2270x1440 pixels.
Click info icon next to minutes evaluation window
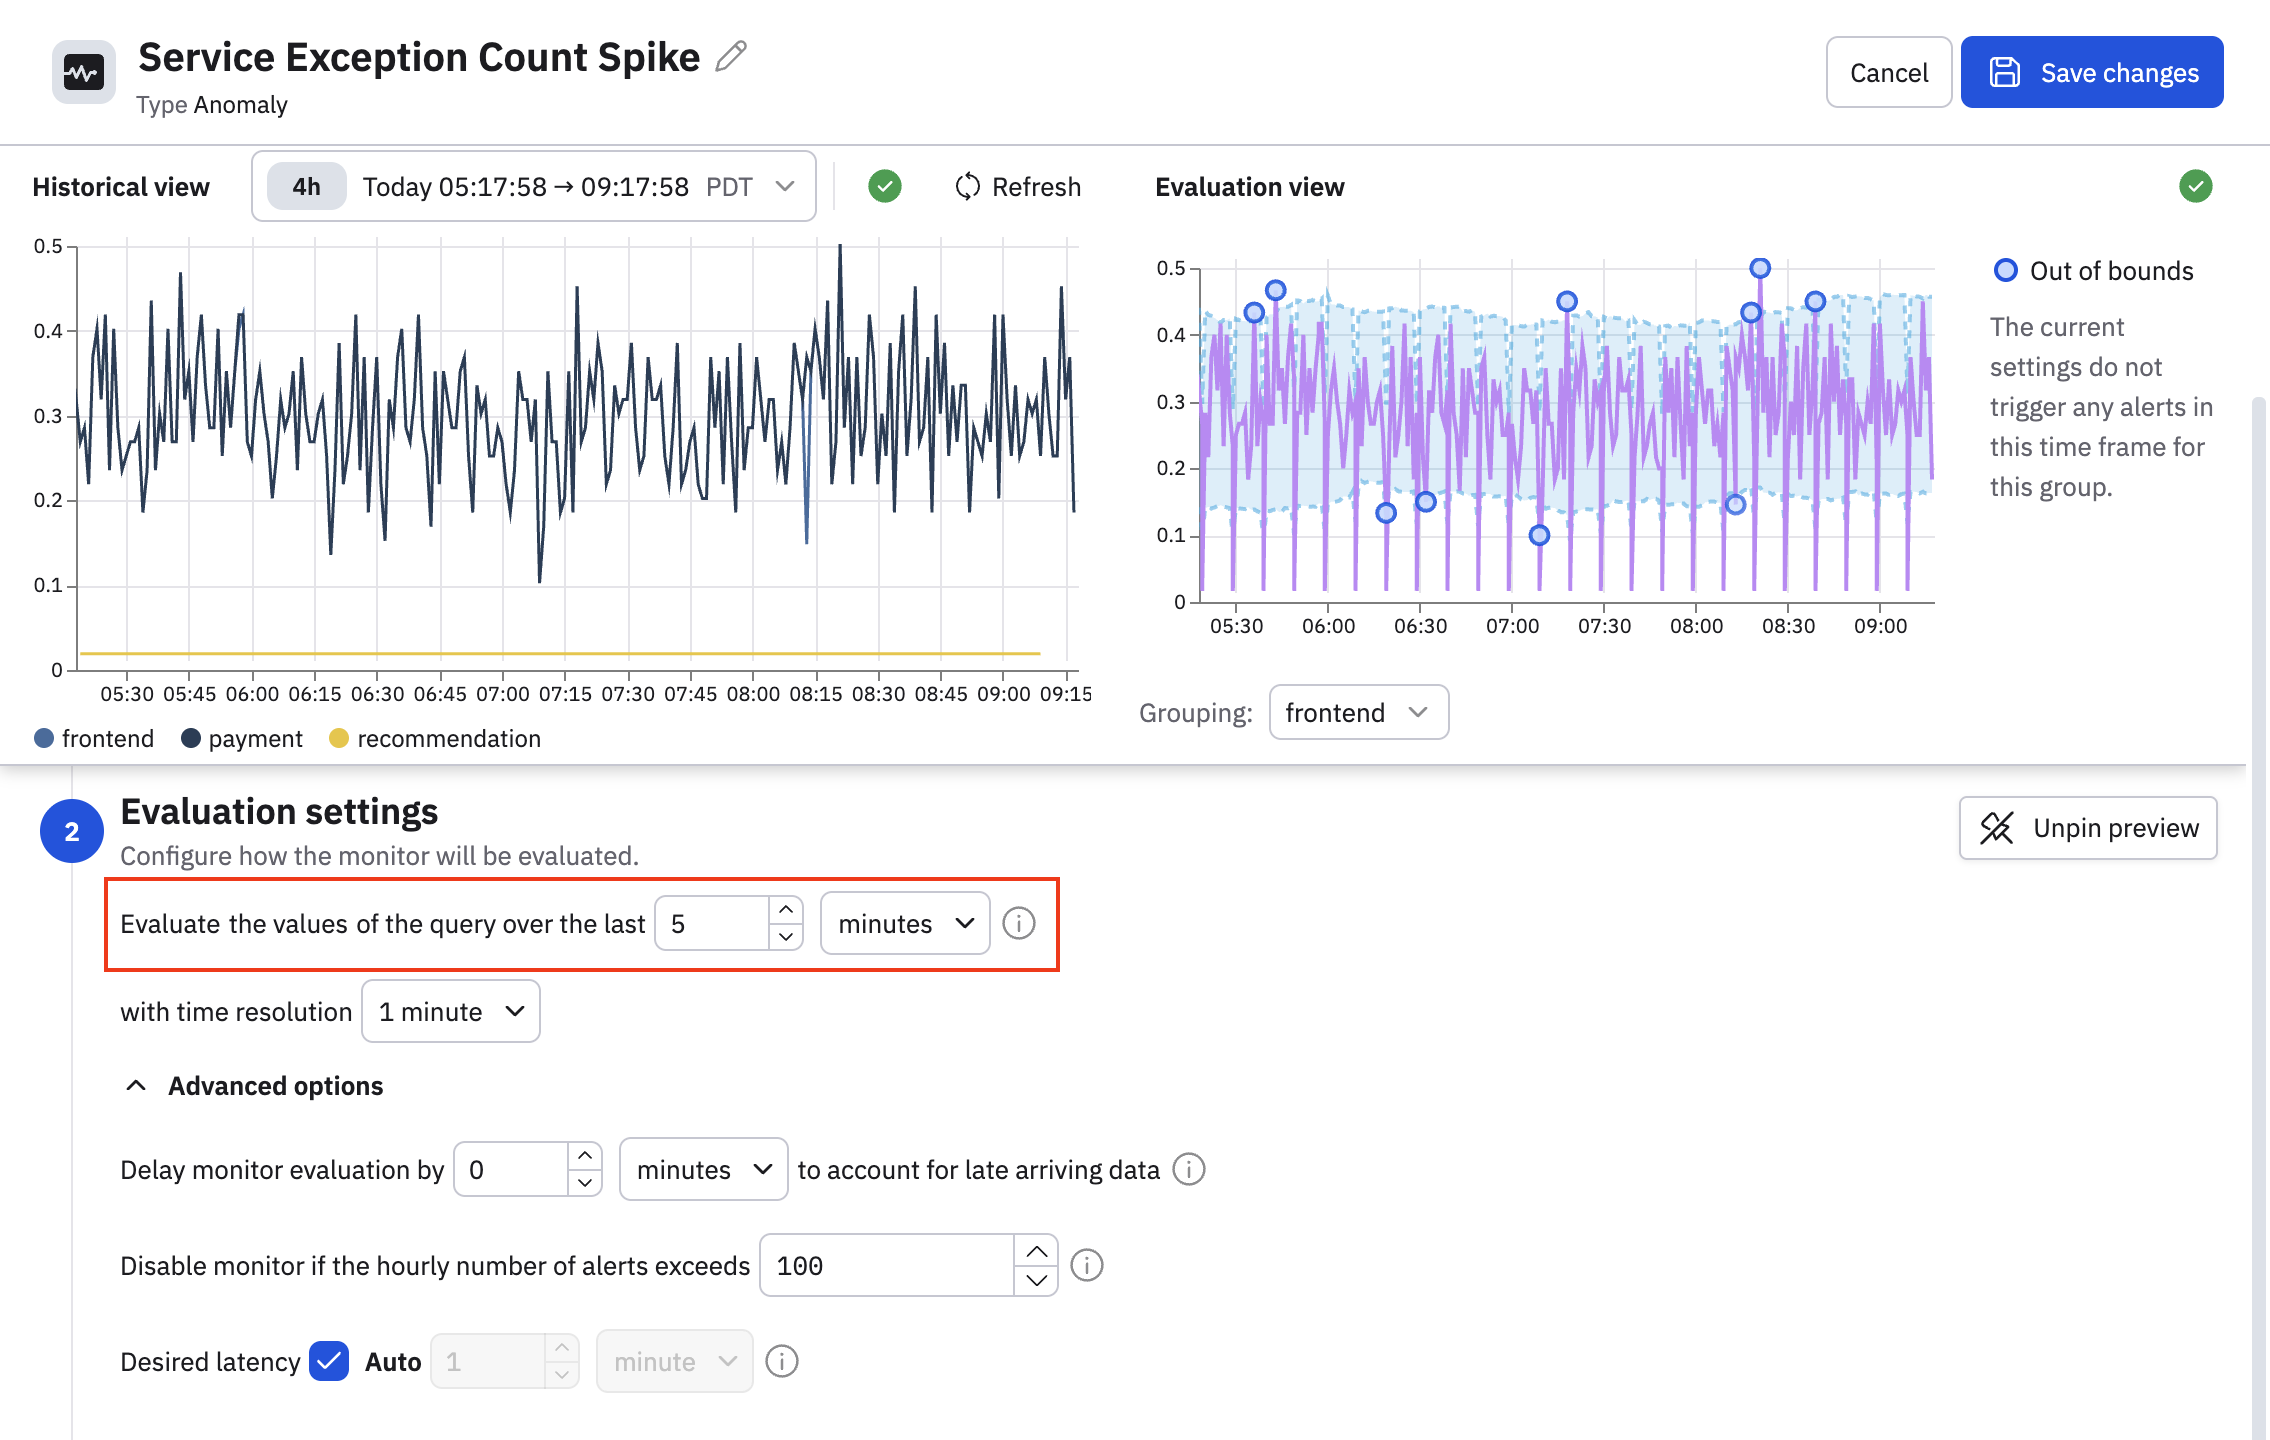pyautogui.click(x=1018, y=922)
